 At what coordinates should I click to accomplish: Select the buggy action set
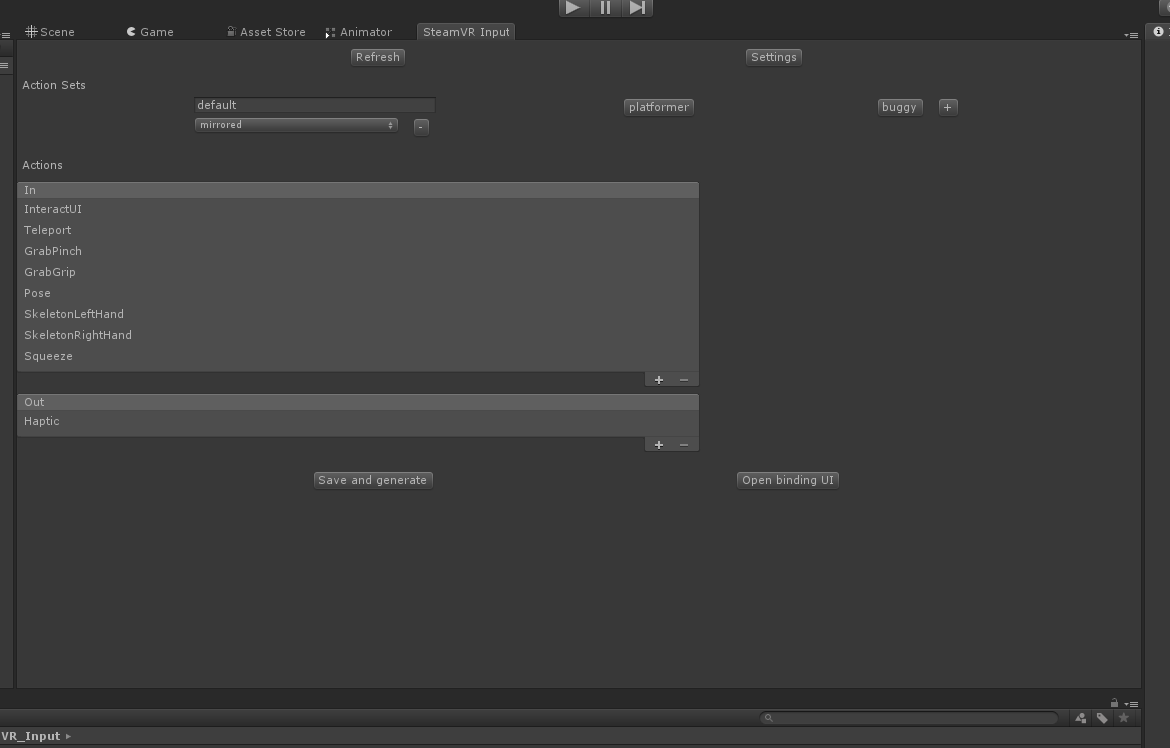click(x=899, y=107)
